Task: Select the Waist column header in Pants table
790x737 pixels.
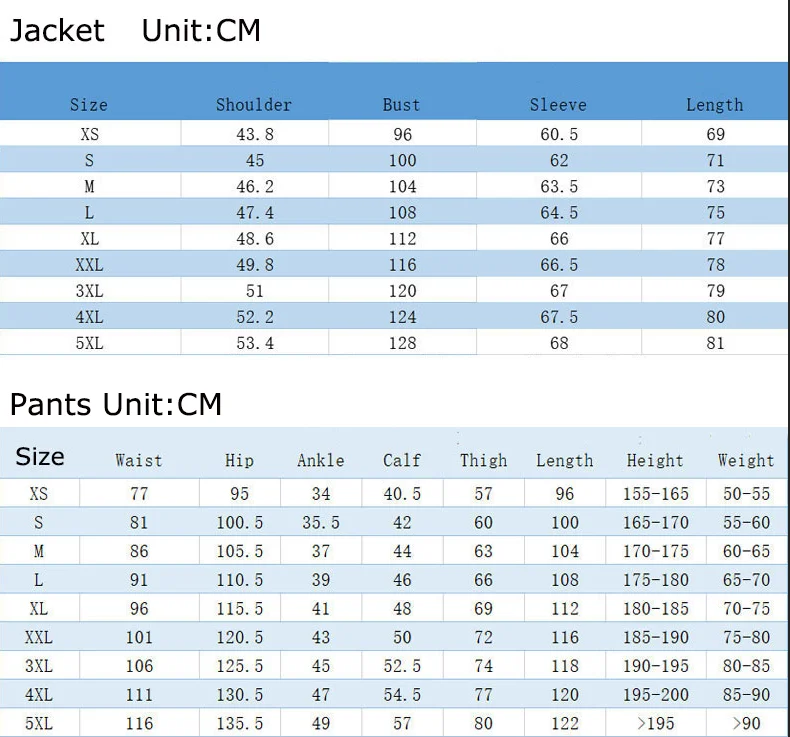Action: click(139, 460)
